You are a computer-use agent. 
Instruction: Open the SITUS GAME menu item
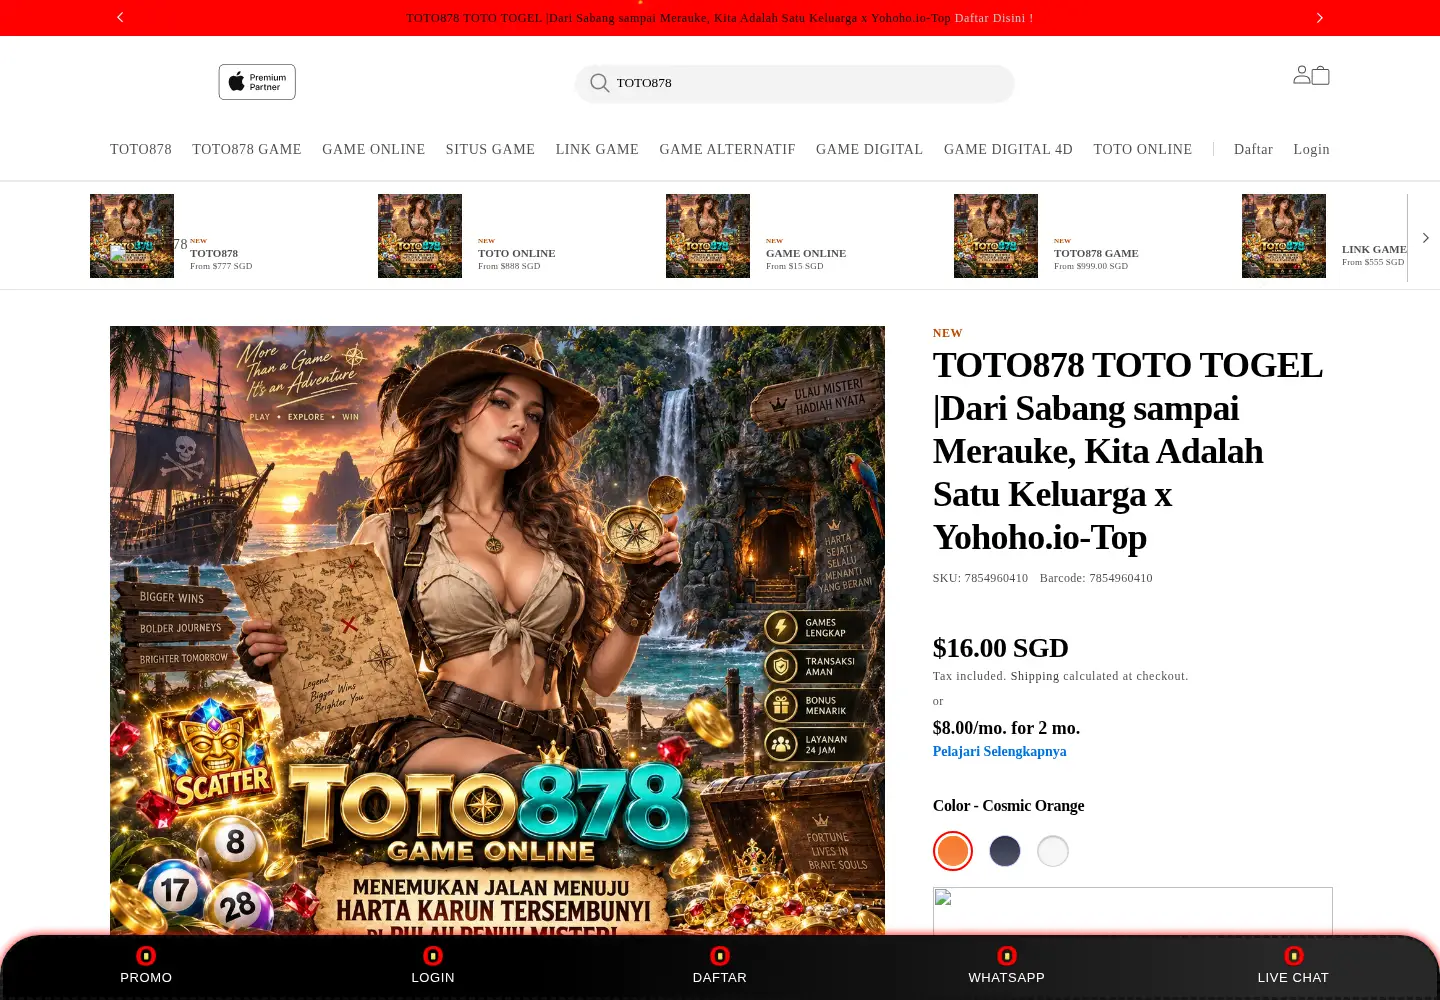point(490,149)
